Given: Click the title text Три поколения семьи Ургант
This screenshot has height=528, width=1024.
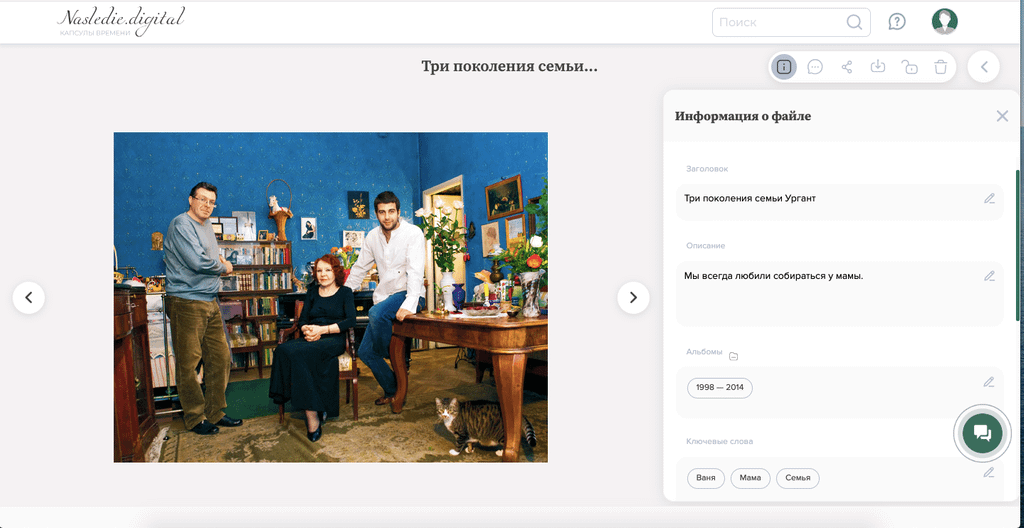Looking at the screenshot, I should [x=750, y=198].
